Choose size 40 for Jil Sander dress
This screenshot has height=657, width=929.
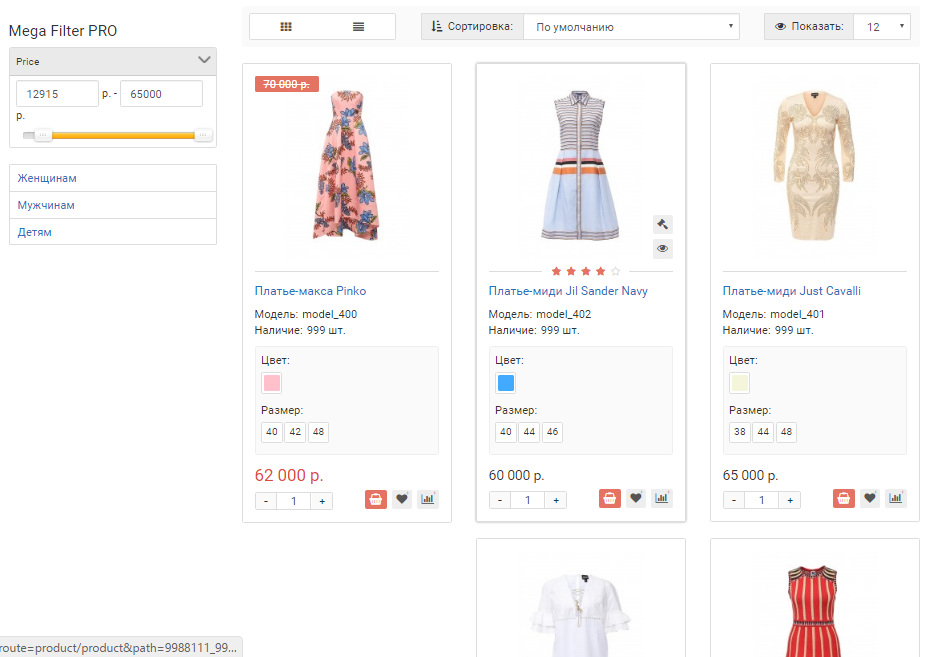pyautogui.click(x=505, y=432)
